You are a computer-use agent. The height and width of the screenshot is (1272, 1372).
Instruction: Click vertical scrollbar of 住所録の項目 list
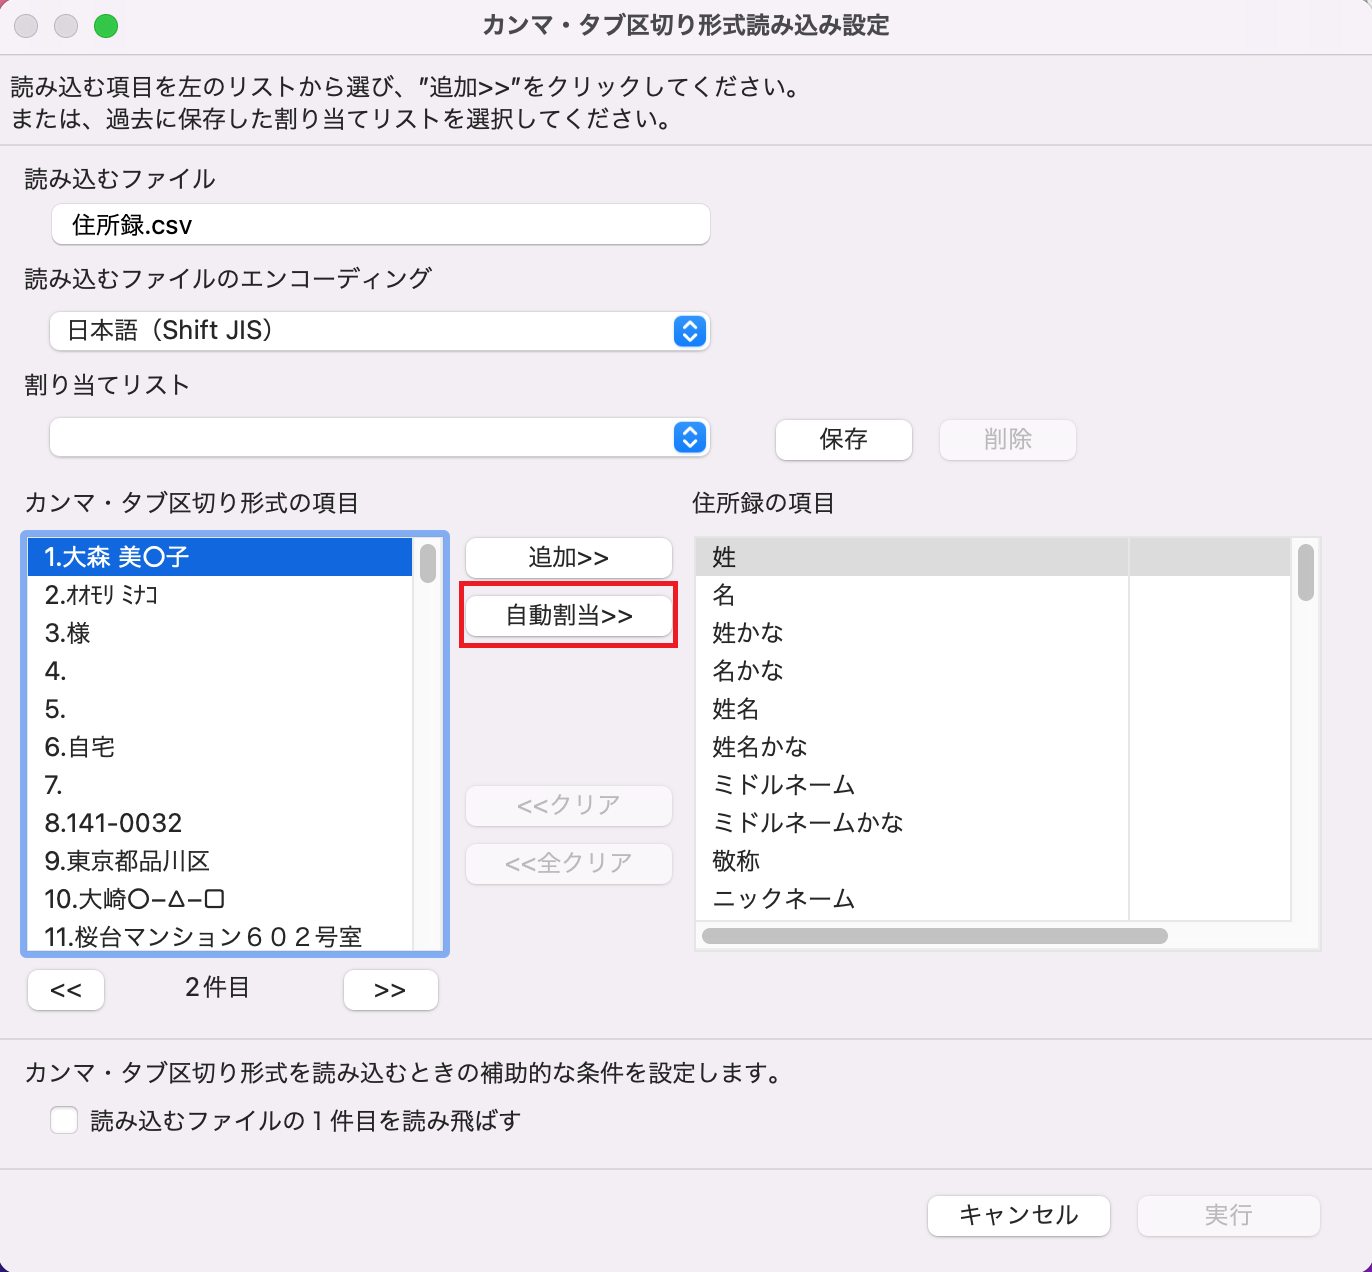click(x=1305, y=573)
